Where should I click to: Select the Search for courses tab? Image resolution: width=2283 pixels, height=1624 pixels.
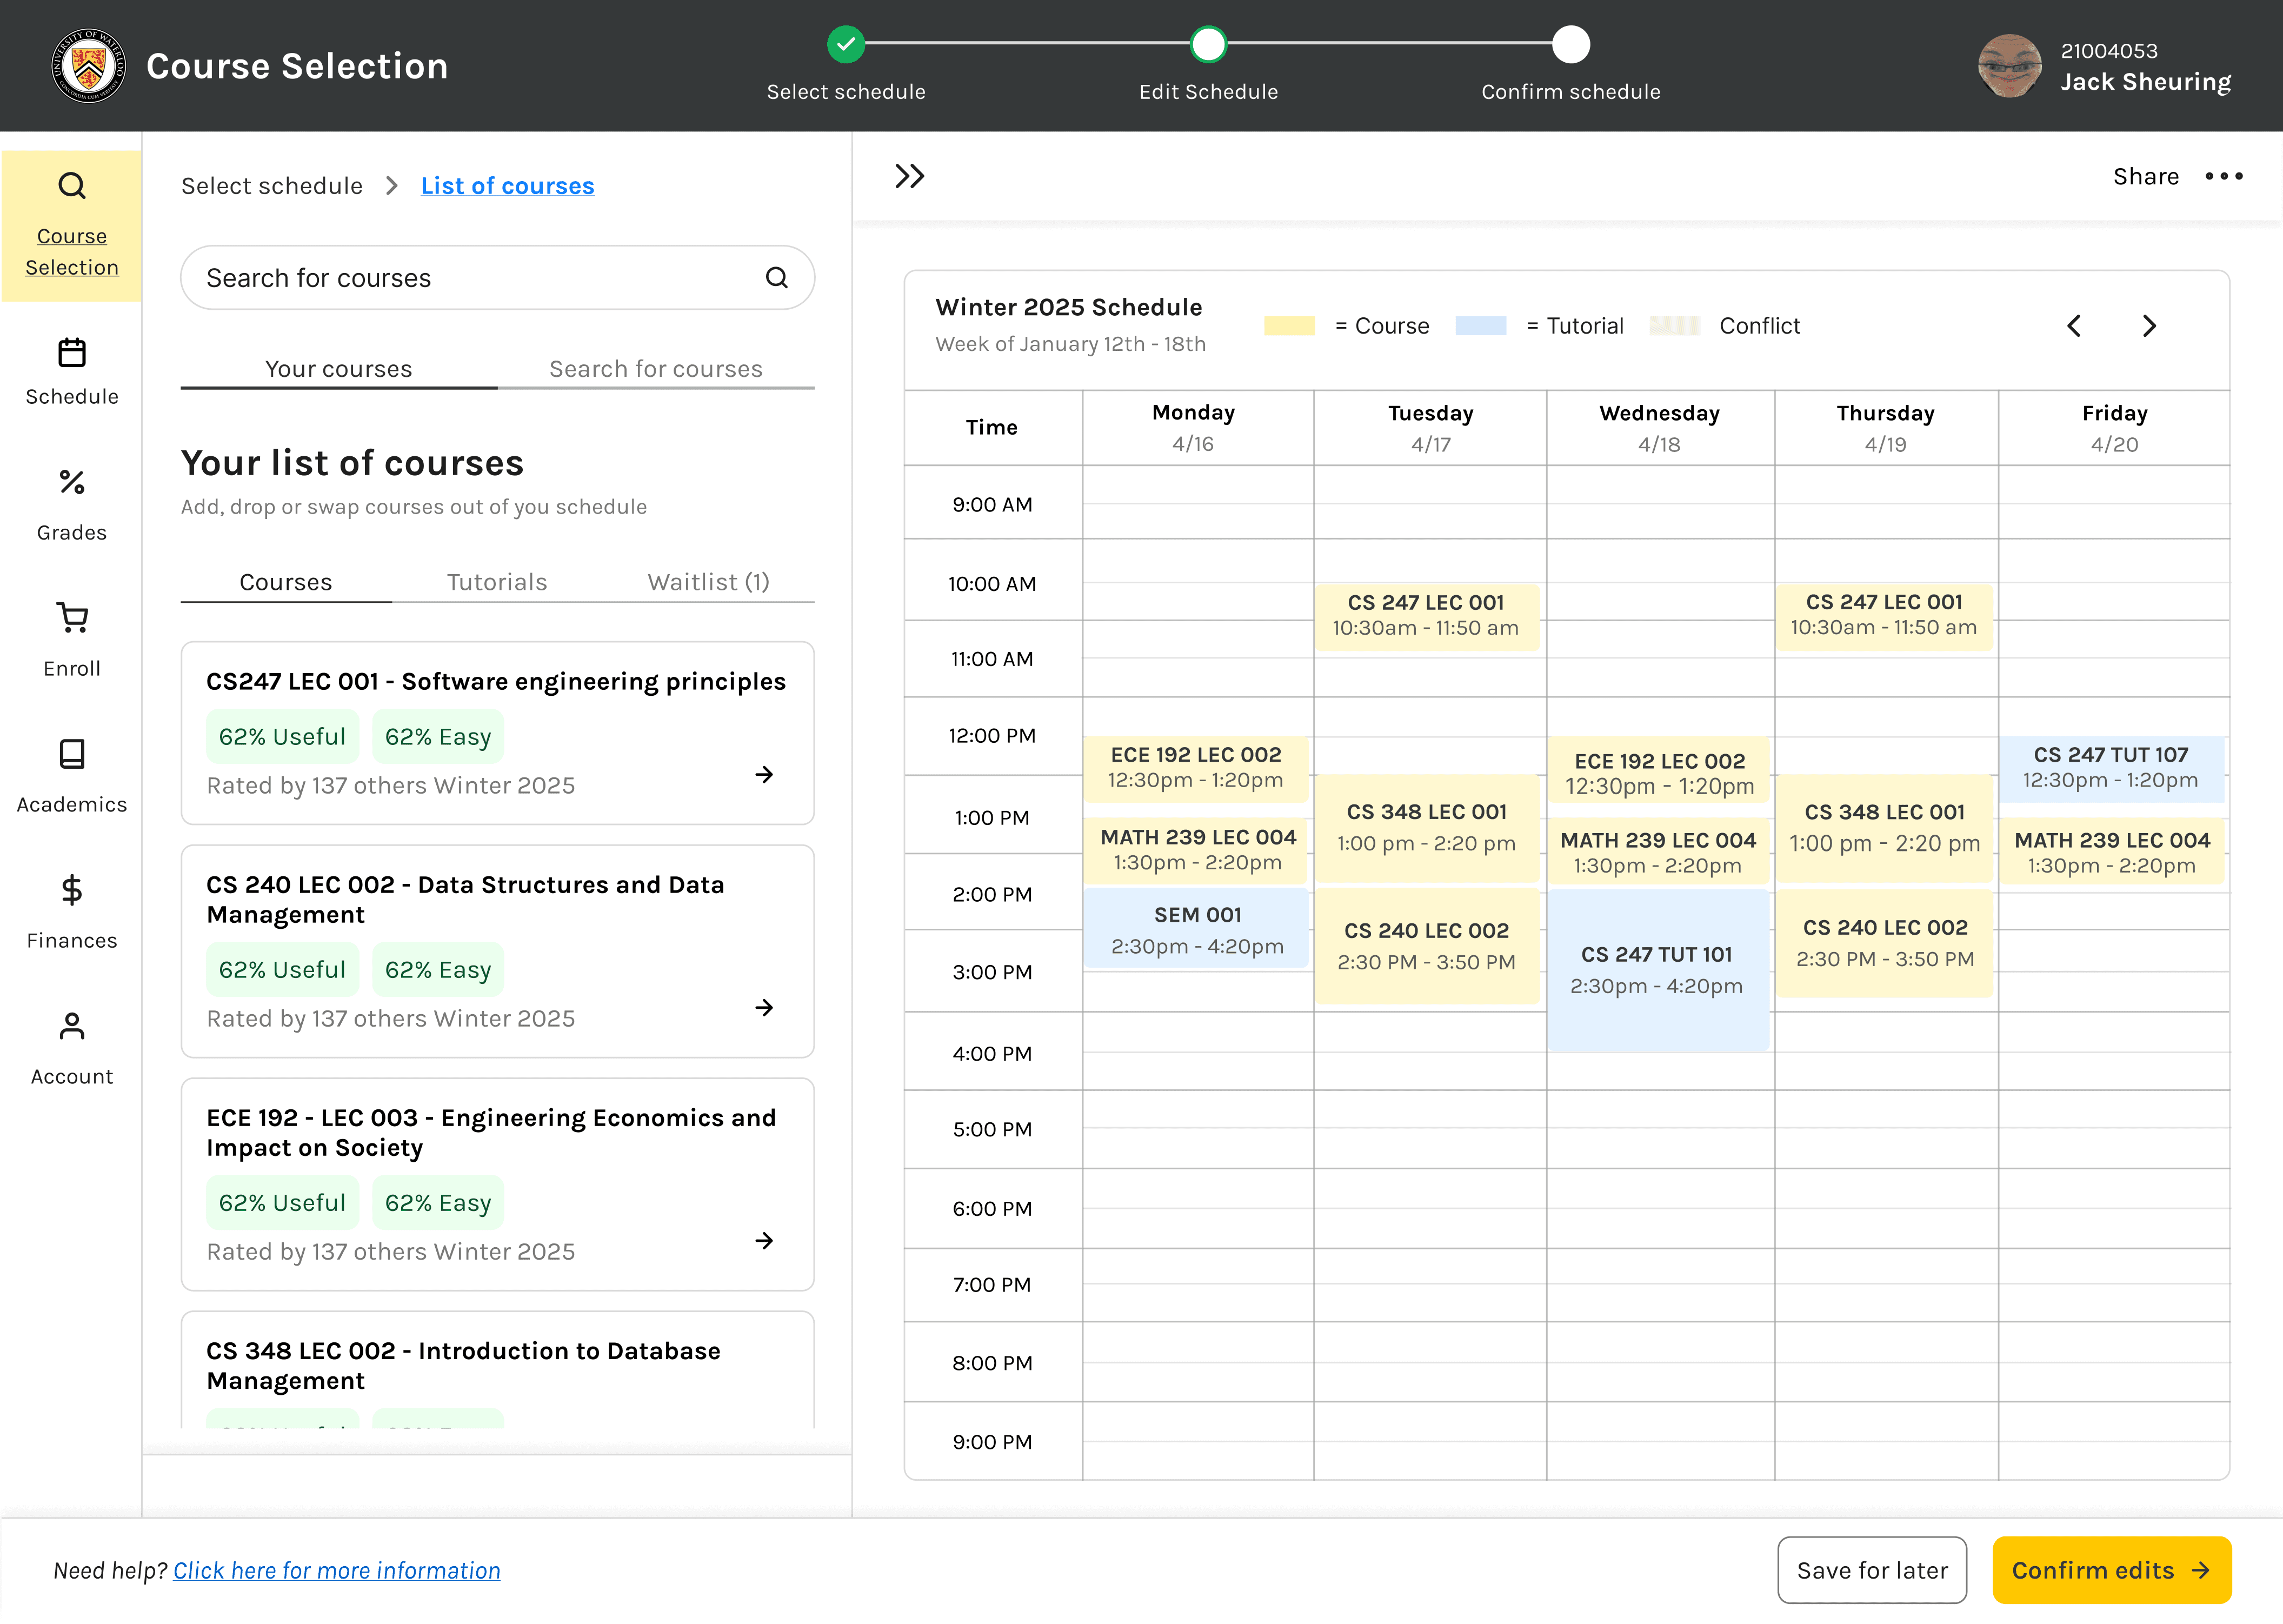click(655, 369)
